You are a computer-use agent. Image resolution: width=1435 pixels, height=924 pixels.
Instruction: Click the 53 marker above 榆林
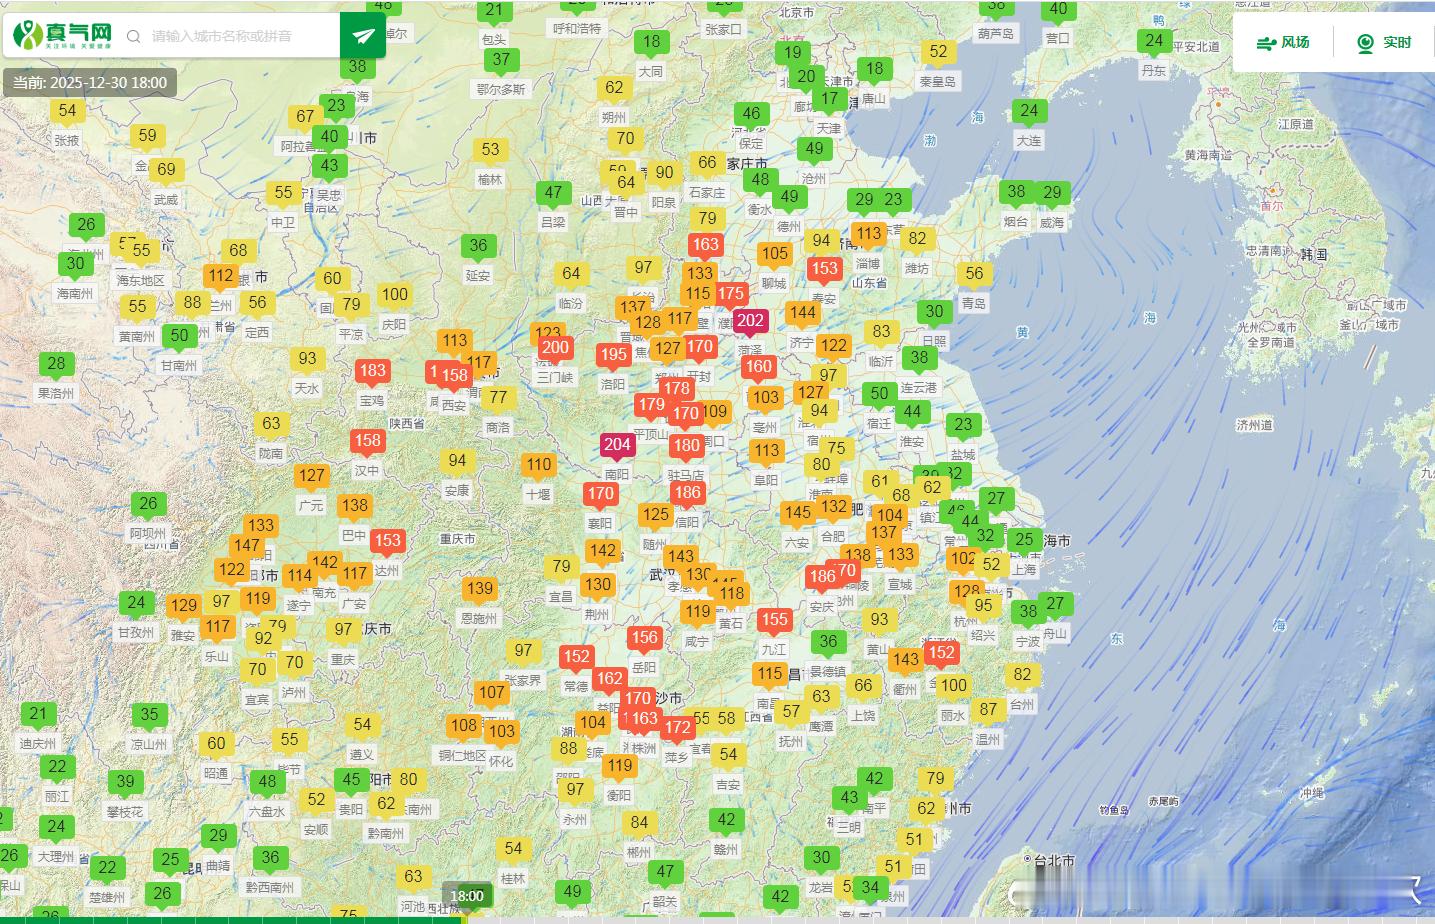(x=490, y=150)
